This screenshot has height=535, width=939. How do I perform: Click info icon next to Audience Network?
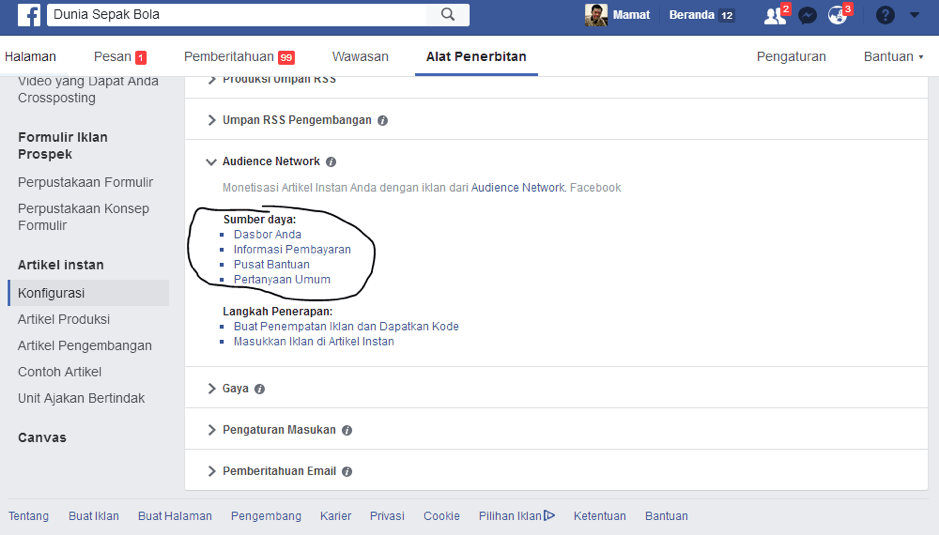click(x=331, y=162)
